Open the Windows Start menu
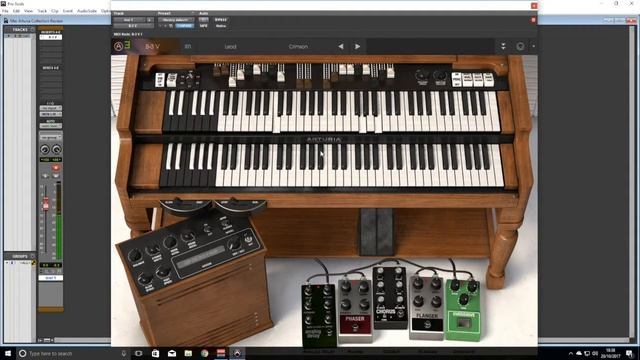 pyautogui.click(x=7, y=353)
